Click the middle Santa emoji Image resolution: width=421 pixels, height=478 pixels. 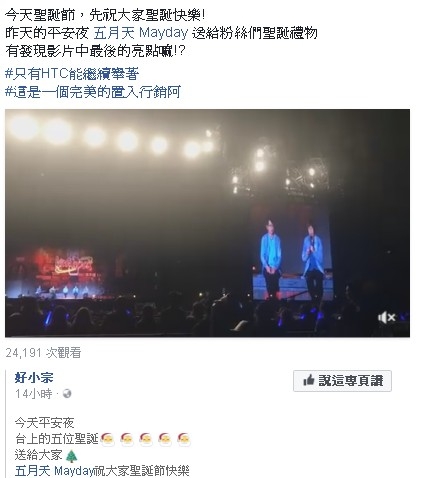tap(146, 439)
